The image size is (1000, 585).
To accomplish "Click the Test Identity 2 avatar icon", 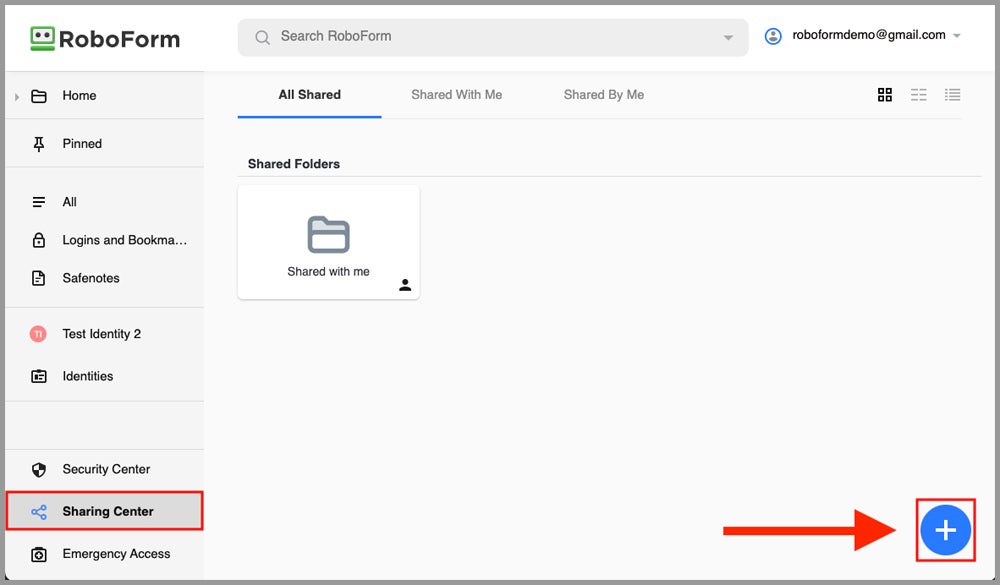I will (38, 334).
